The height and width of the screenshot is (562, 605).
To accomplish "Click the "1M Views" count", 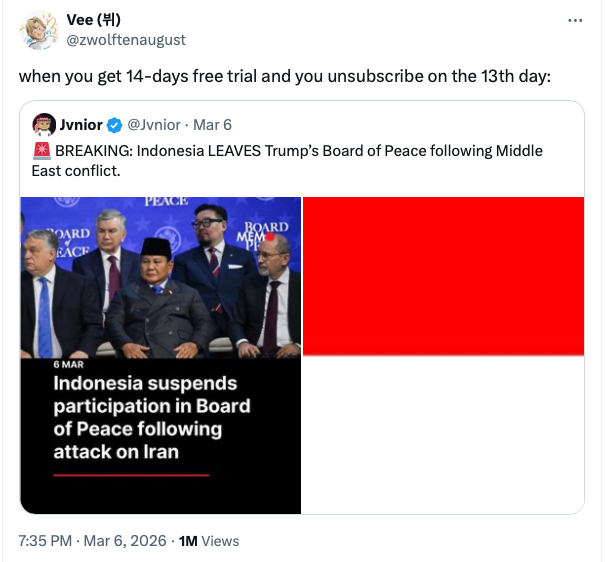I will pyautogui.click(x=209, y=541).
